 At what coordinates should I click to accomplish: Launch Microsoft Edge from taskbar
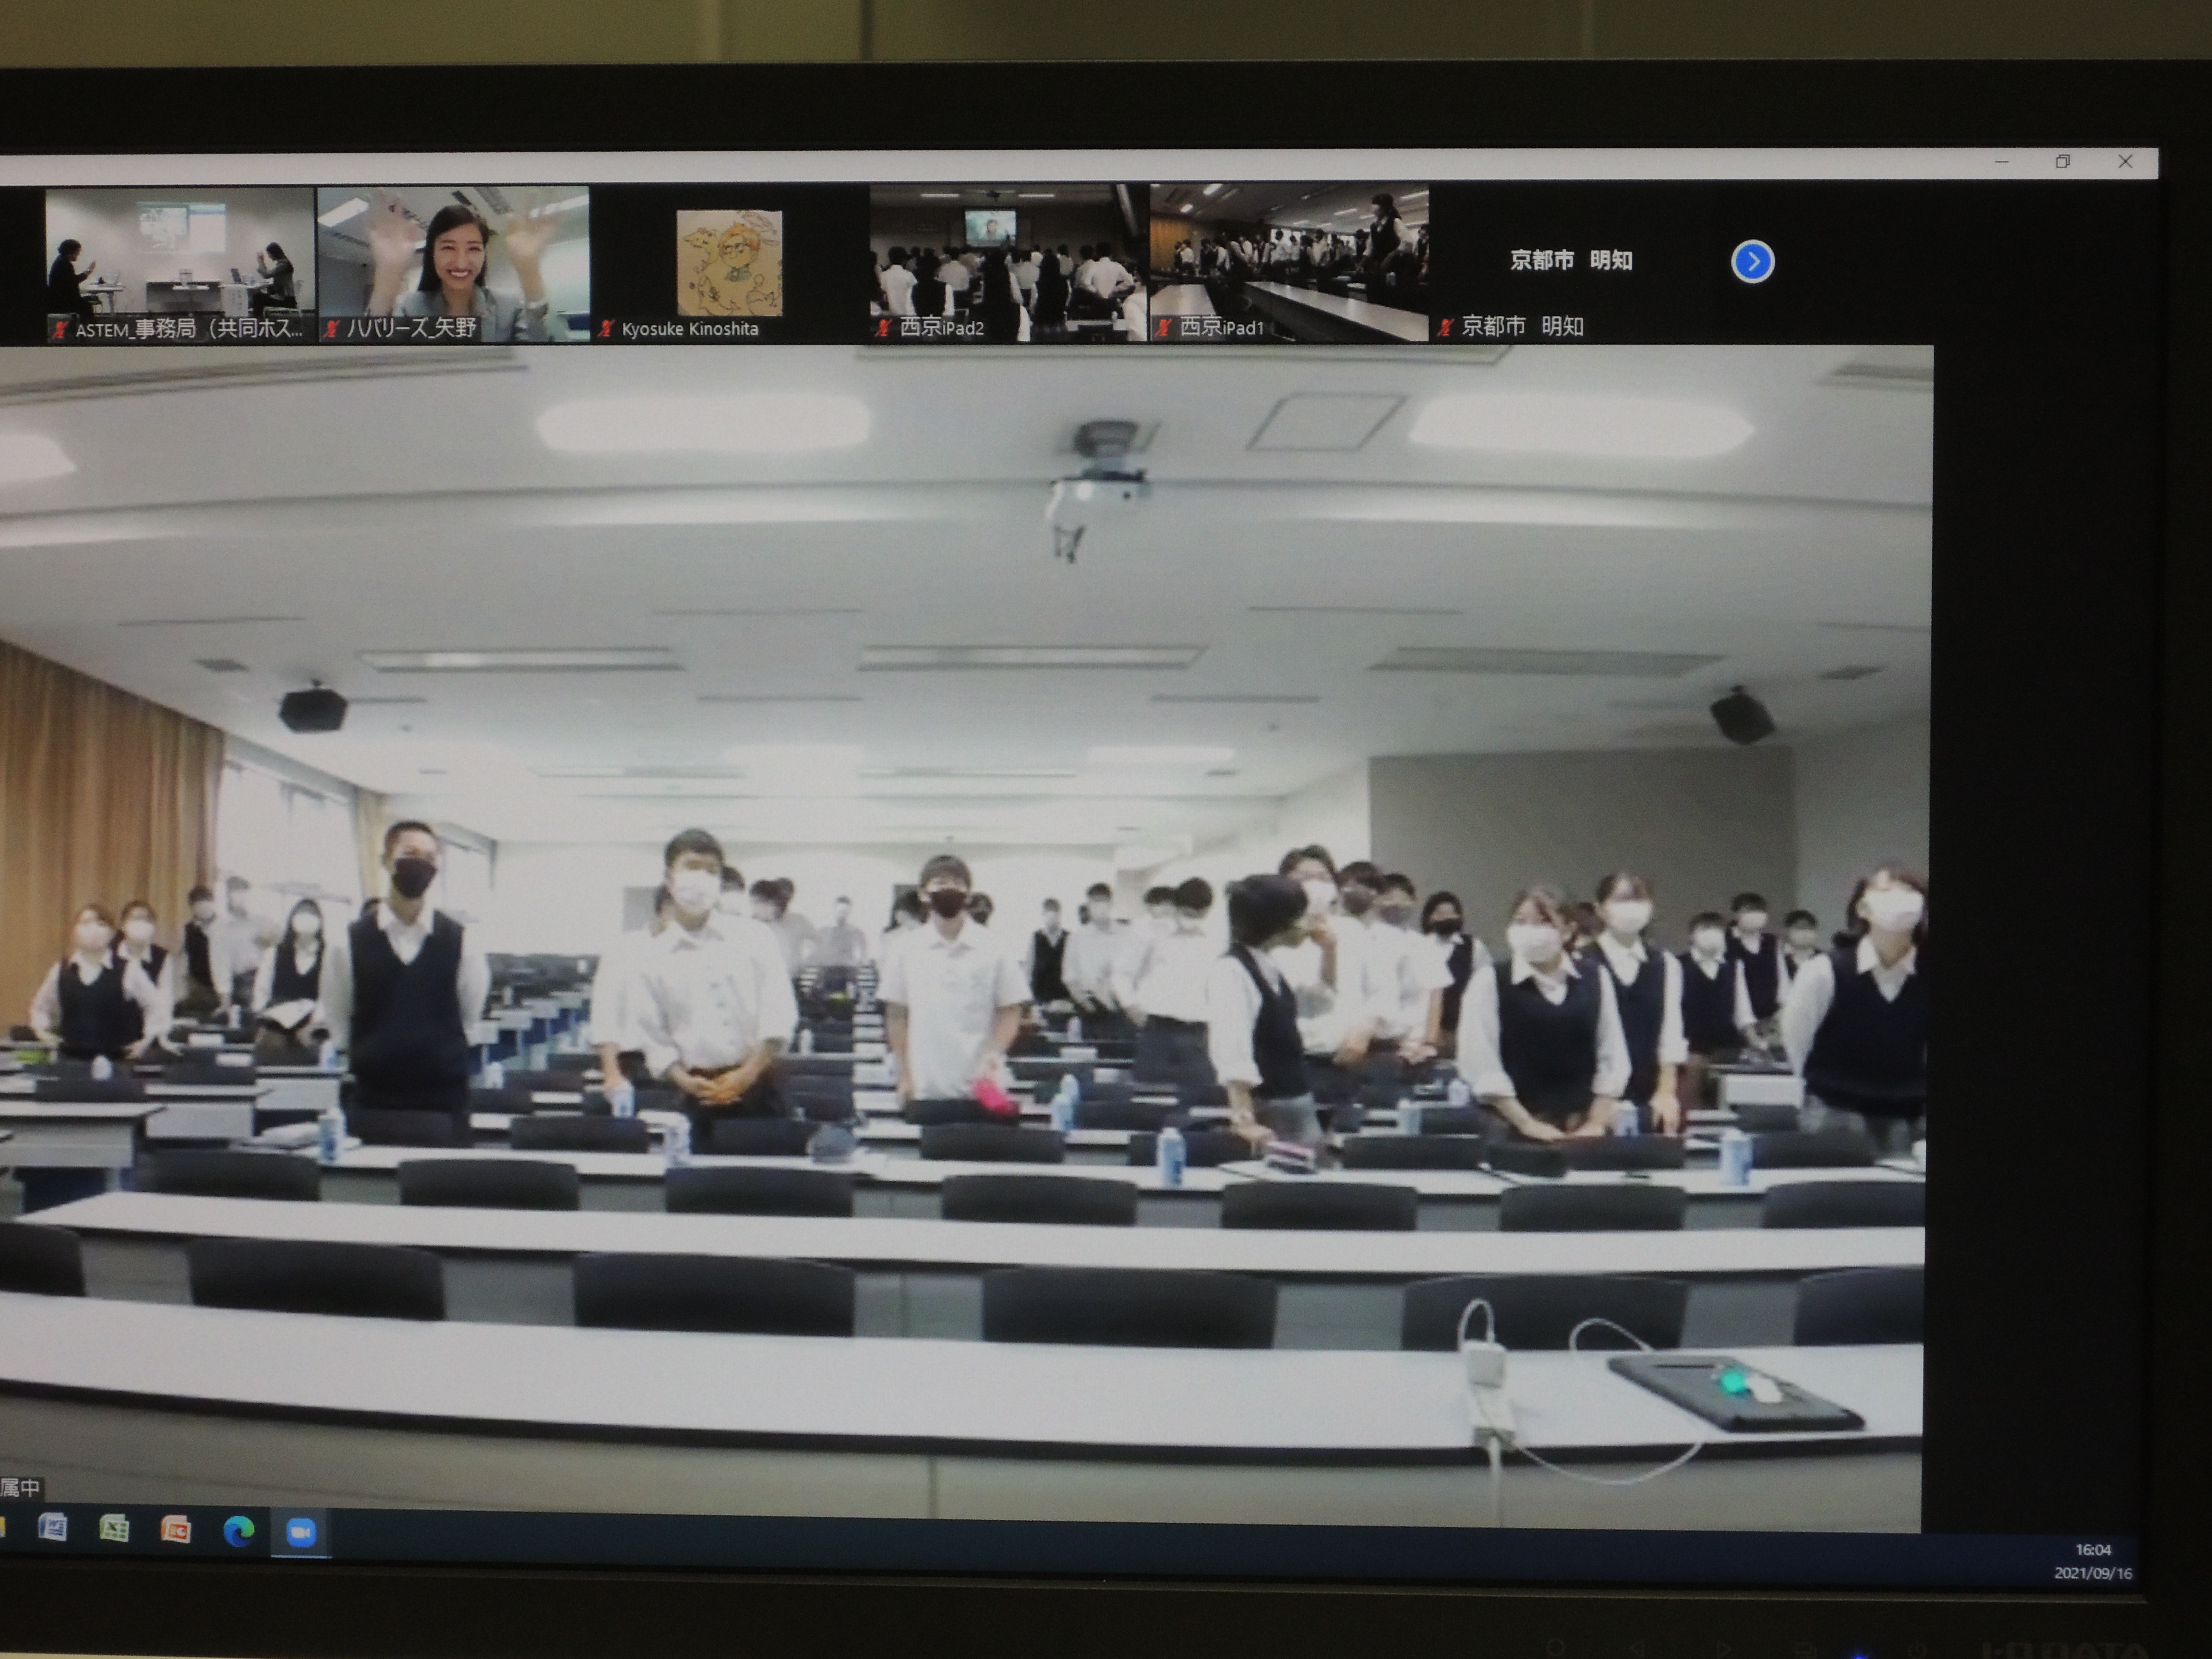tap(238, 1531)
